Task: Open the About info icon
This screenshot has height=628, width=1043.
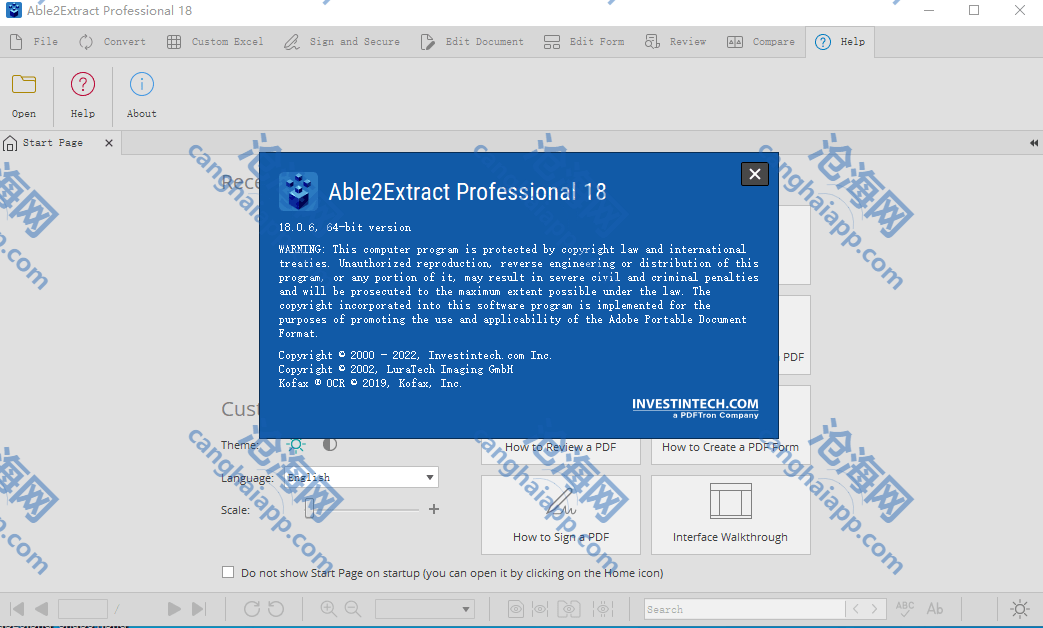Action: pyautogui.click(x=142, y=85)
